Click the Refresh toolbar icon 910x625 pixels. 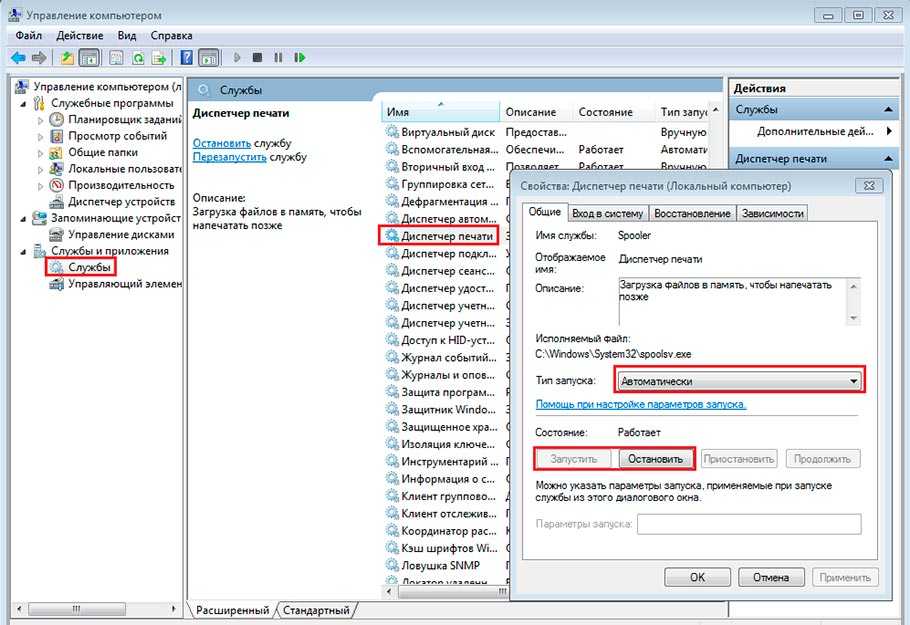(137, 58)
